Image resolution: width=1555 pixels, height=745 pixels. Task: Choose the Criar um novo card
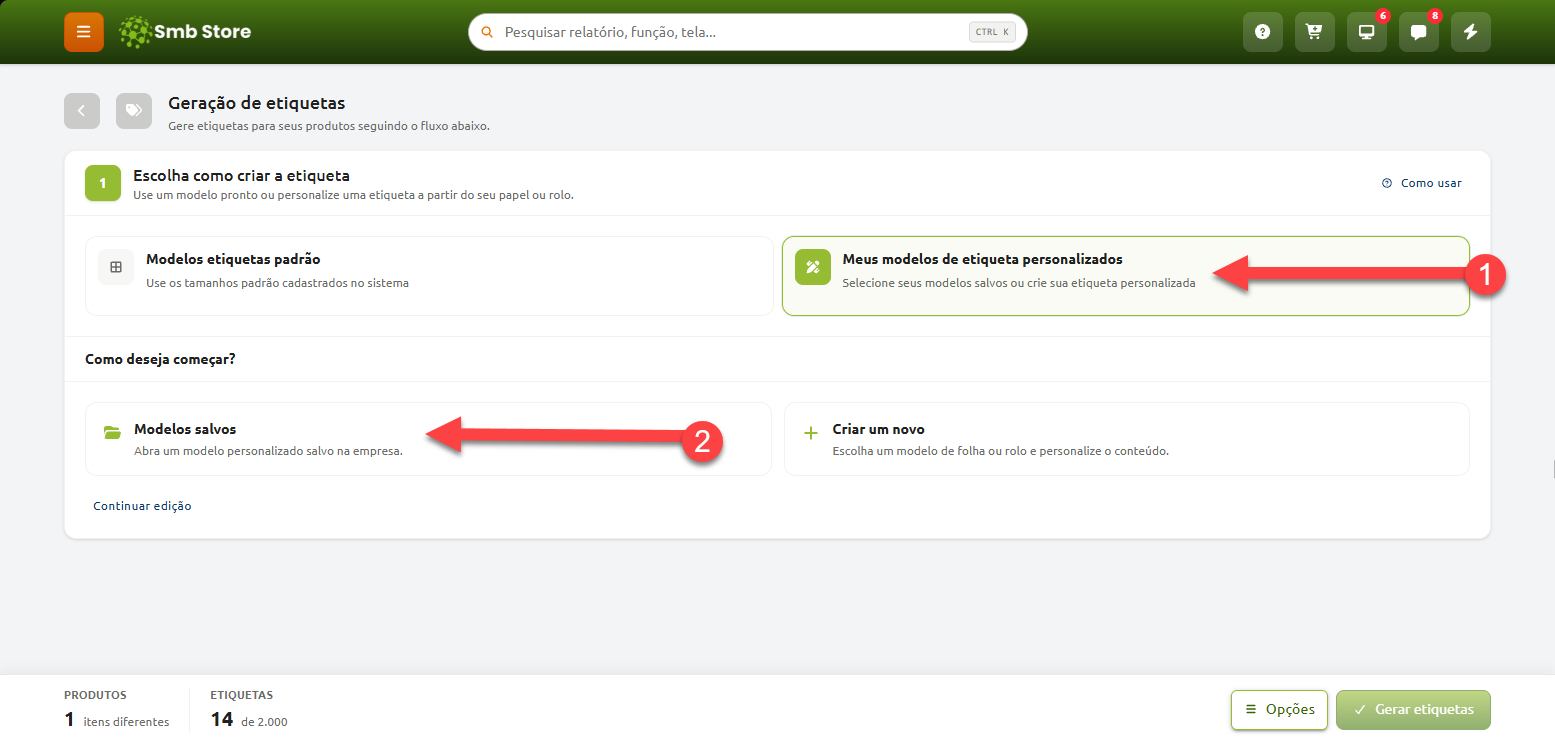click(x=1127, y=439)
